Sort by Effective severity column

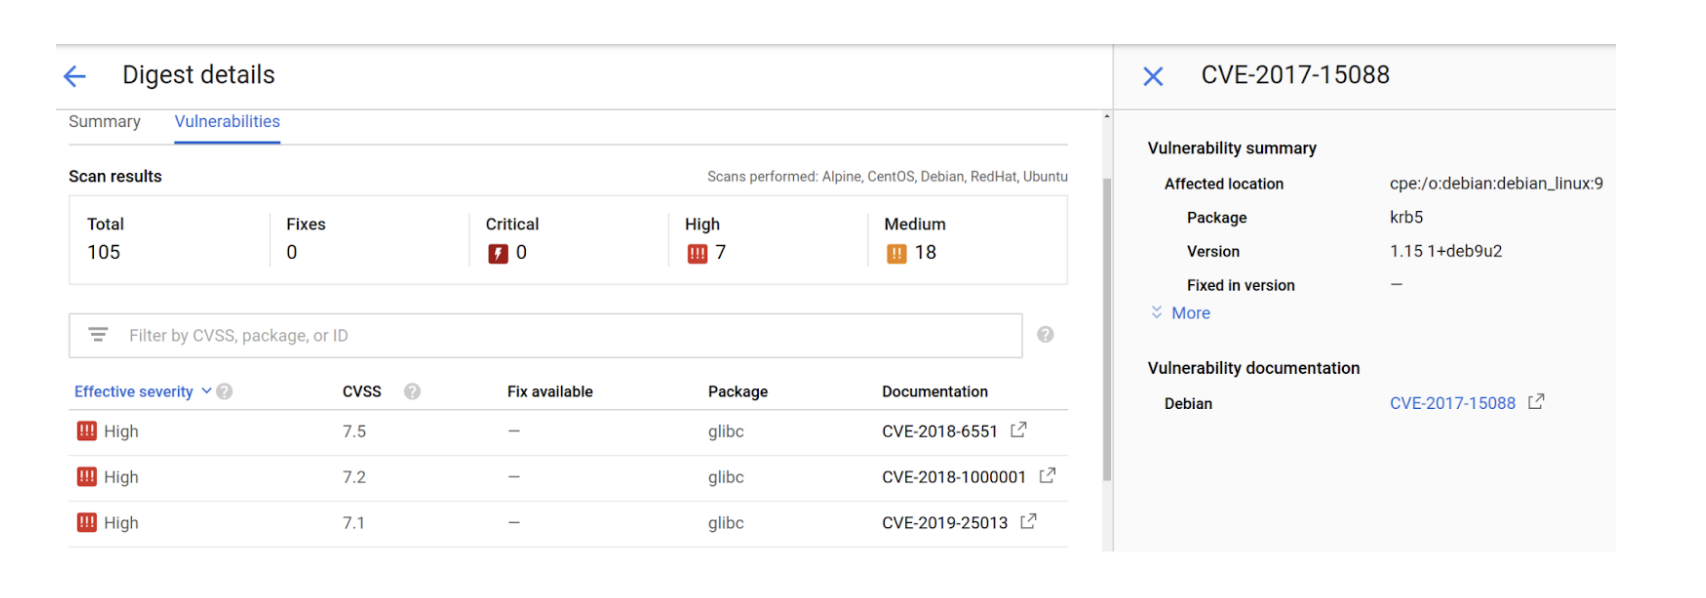tap(134, 392)
